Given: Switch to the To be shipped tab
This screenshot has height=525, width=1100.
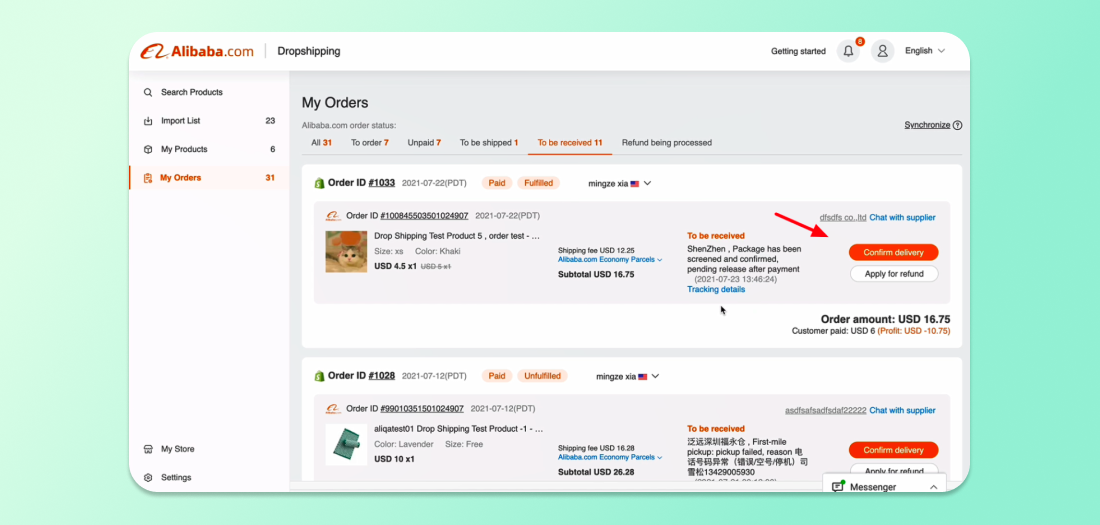Looking at the screenshot, I should point(489,142).
